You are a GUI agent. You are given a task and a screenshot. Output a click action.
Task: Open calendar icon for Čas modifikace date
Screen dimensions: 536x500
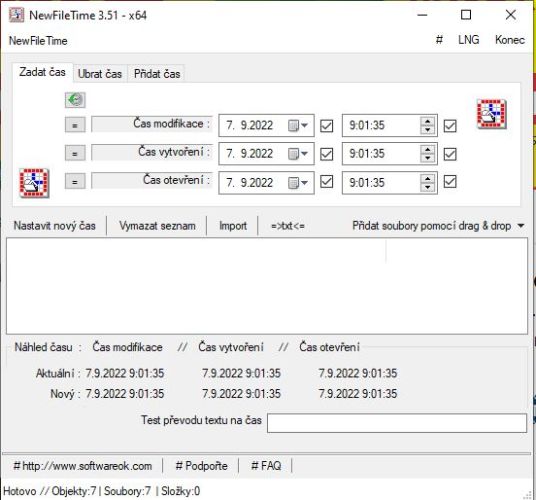point(293,125)
